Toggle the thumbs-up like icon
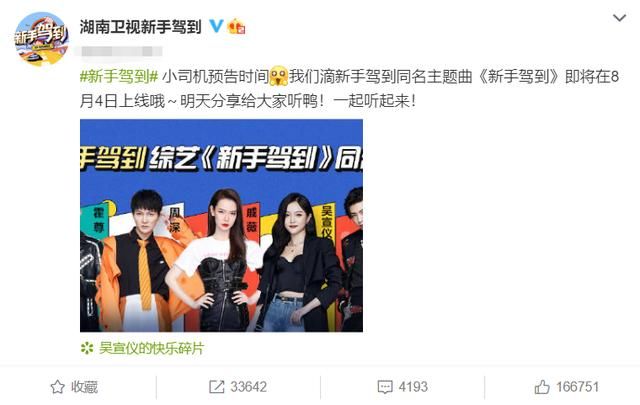This screenshot has height=405, width=640. point(542,387)
